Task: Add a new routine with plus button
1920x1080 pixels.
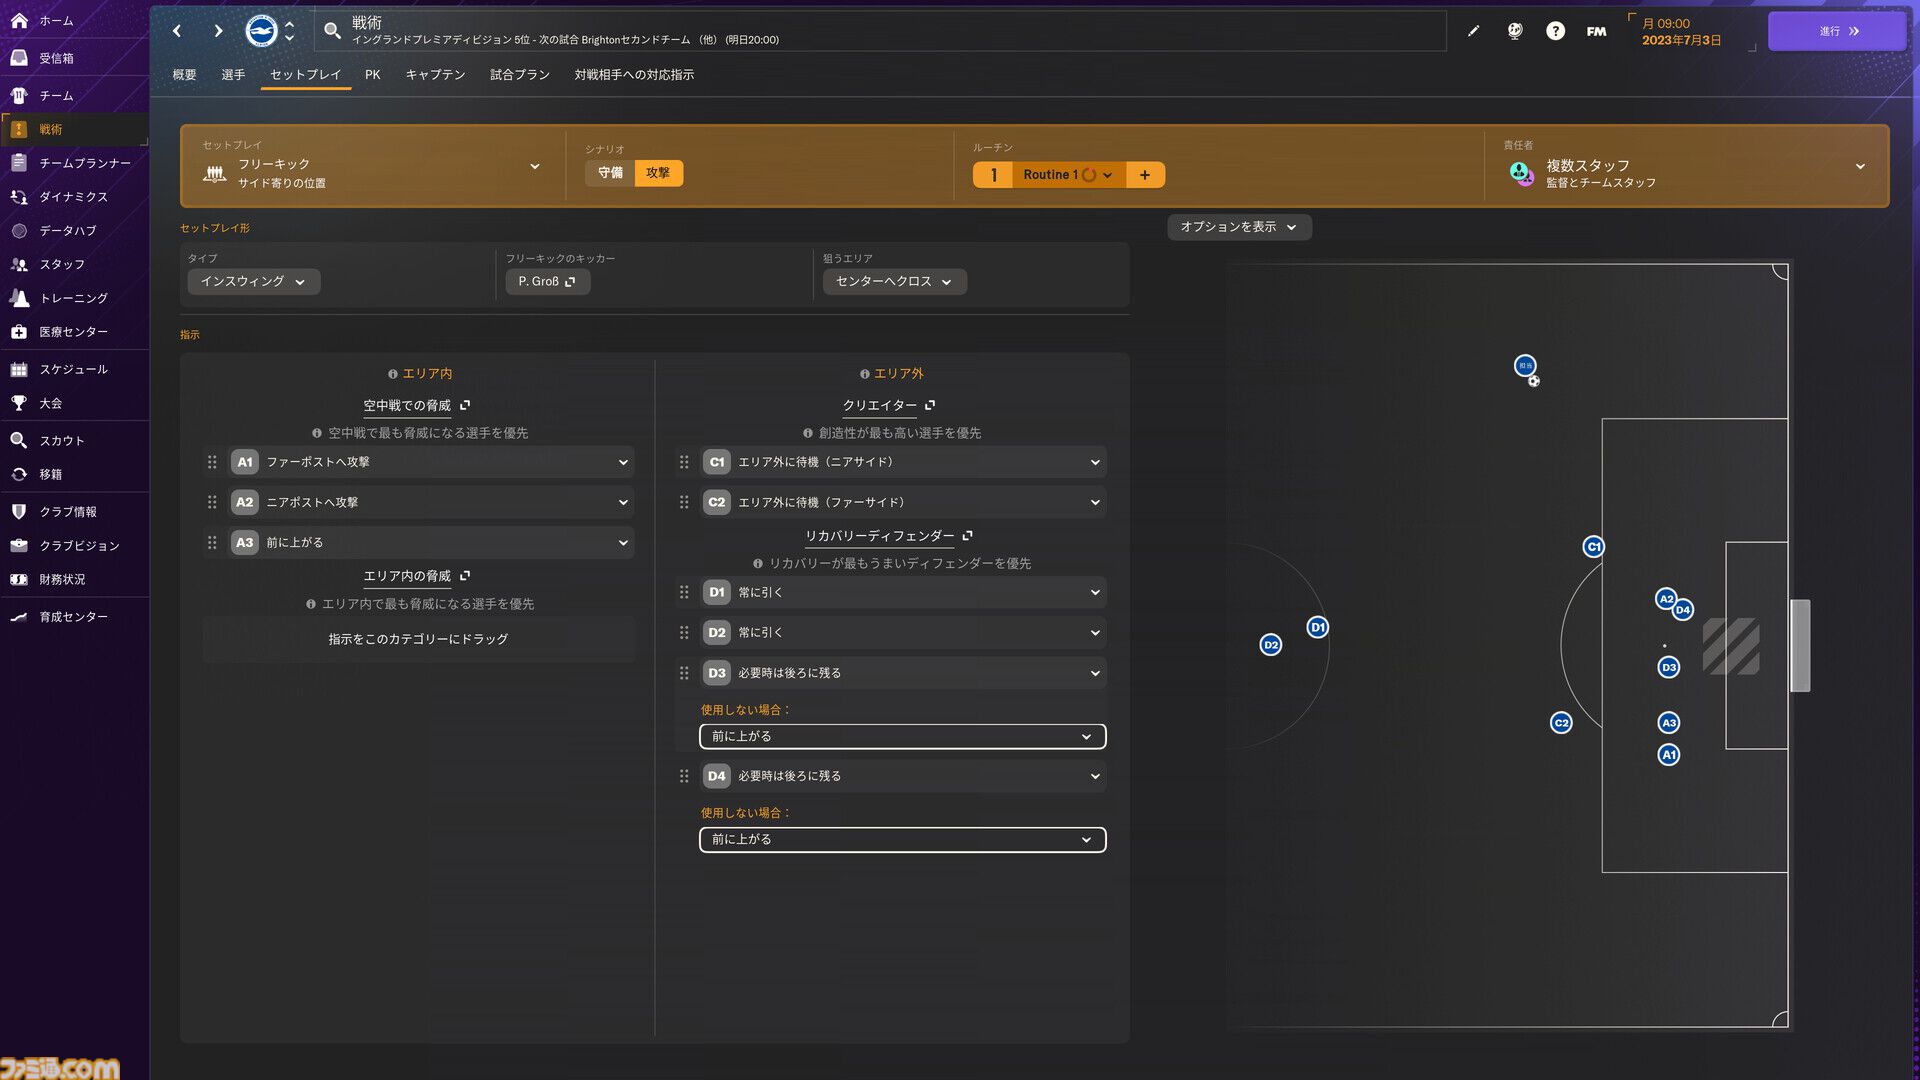Action: pos(1145,175)
